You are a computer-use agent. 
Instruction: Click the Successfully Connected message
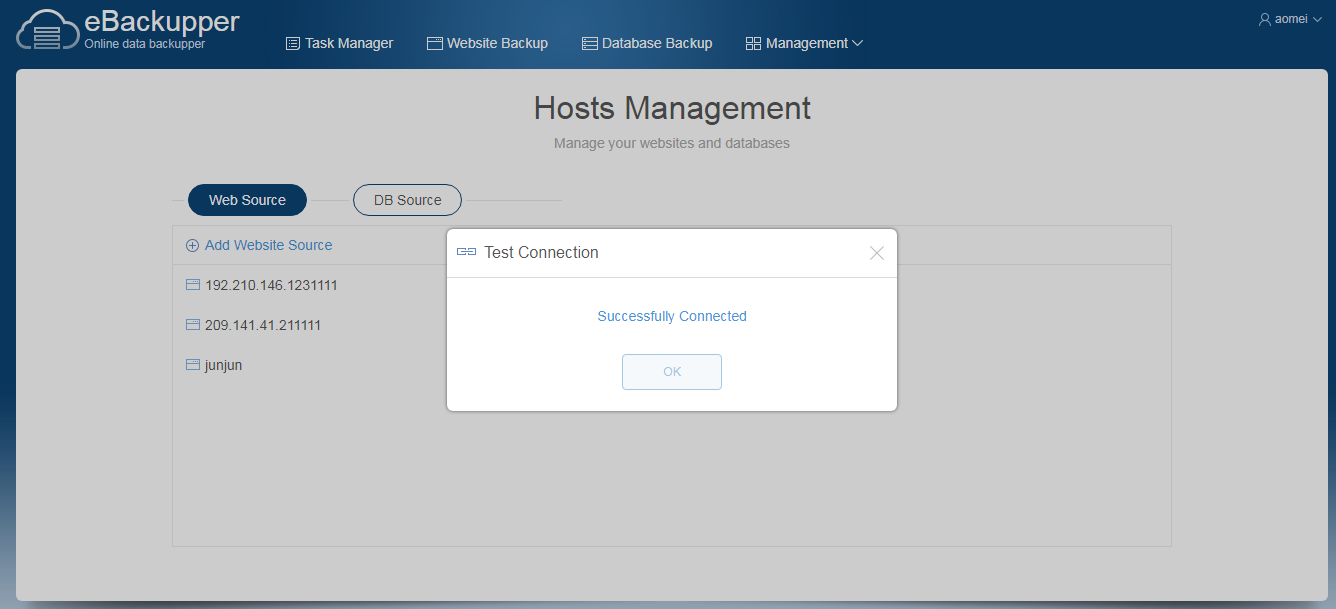[672, 316]
